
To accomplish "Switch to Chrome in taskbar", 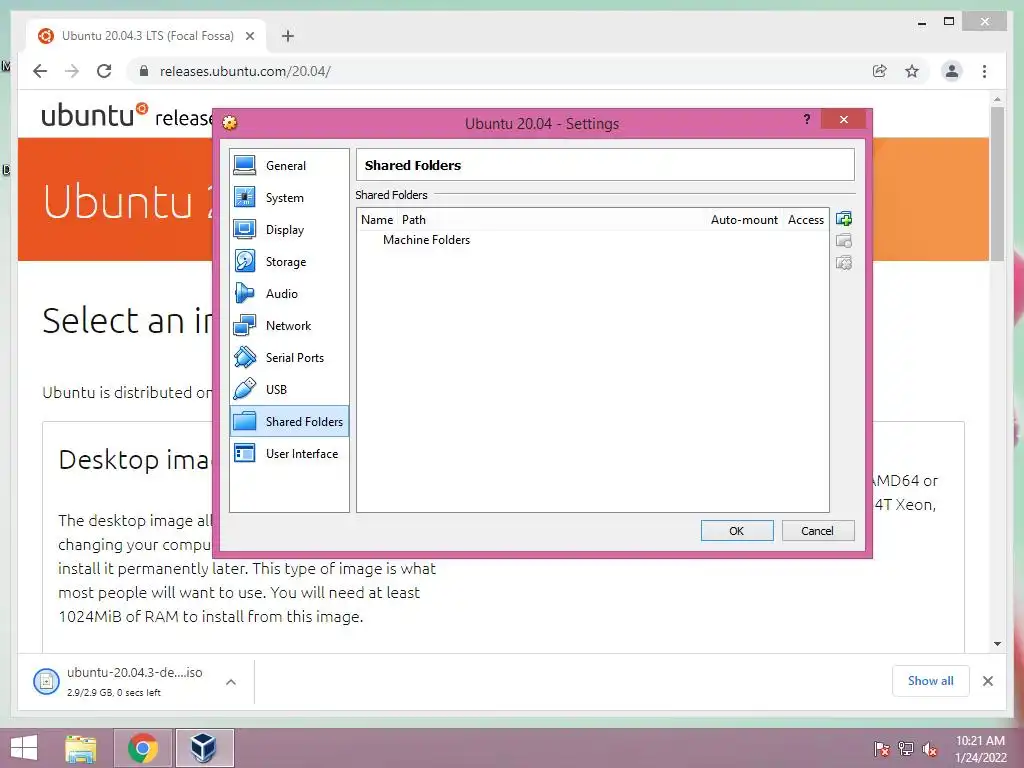I will point(143,748).
